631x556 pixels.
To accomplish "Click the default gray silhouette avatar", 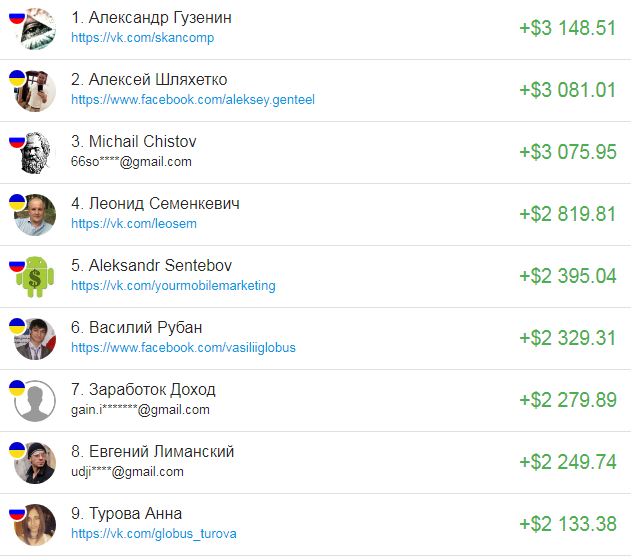I will click(35, 401).
